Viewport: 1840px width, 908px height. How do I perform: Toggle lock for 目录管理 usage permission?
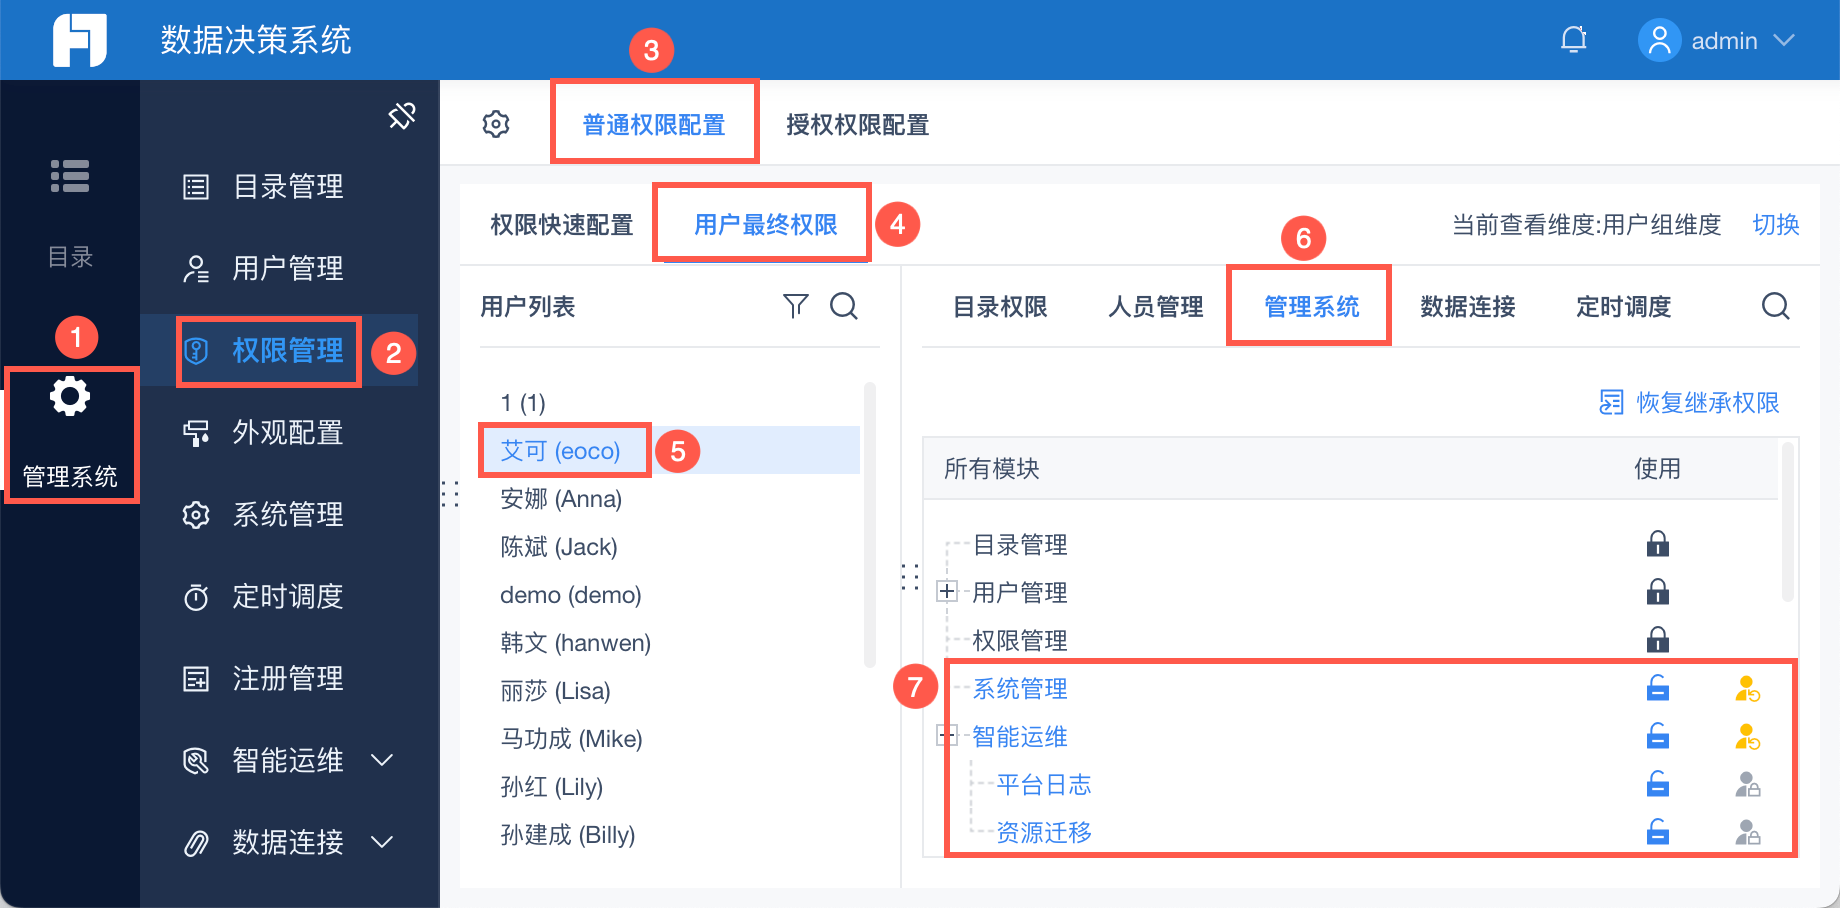click(x=1657, y=544)
